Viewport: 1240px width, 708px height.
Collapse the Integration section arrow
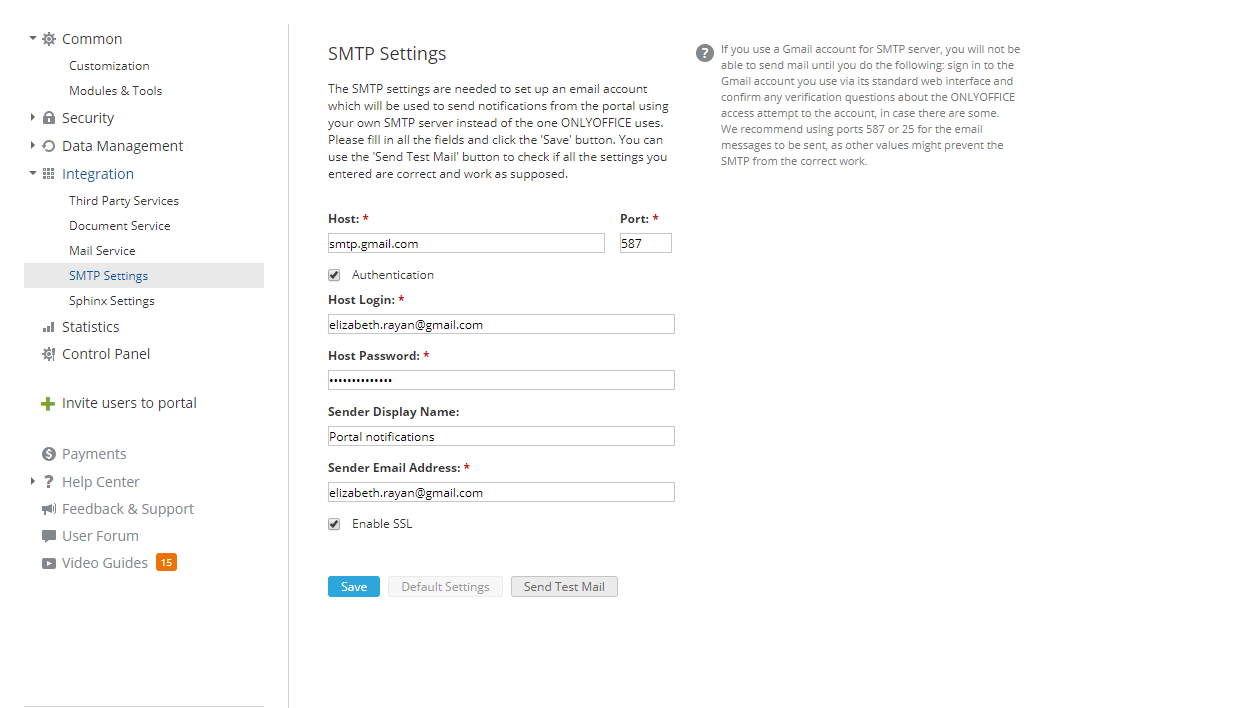point(33,174)
